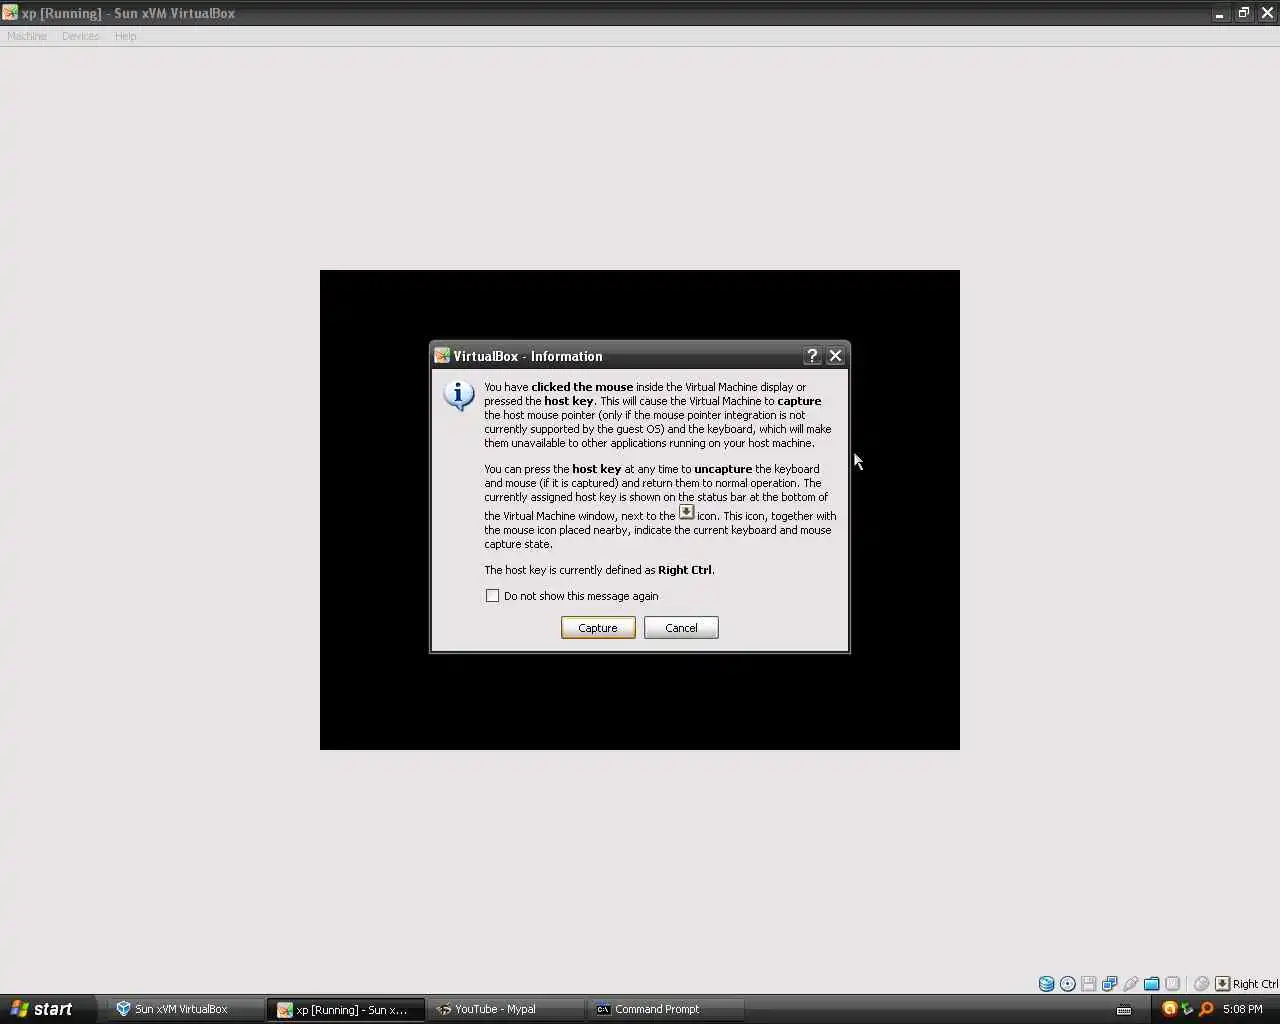
Task: Click the floppy disk status bar icon
Action: point(1089,984)
